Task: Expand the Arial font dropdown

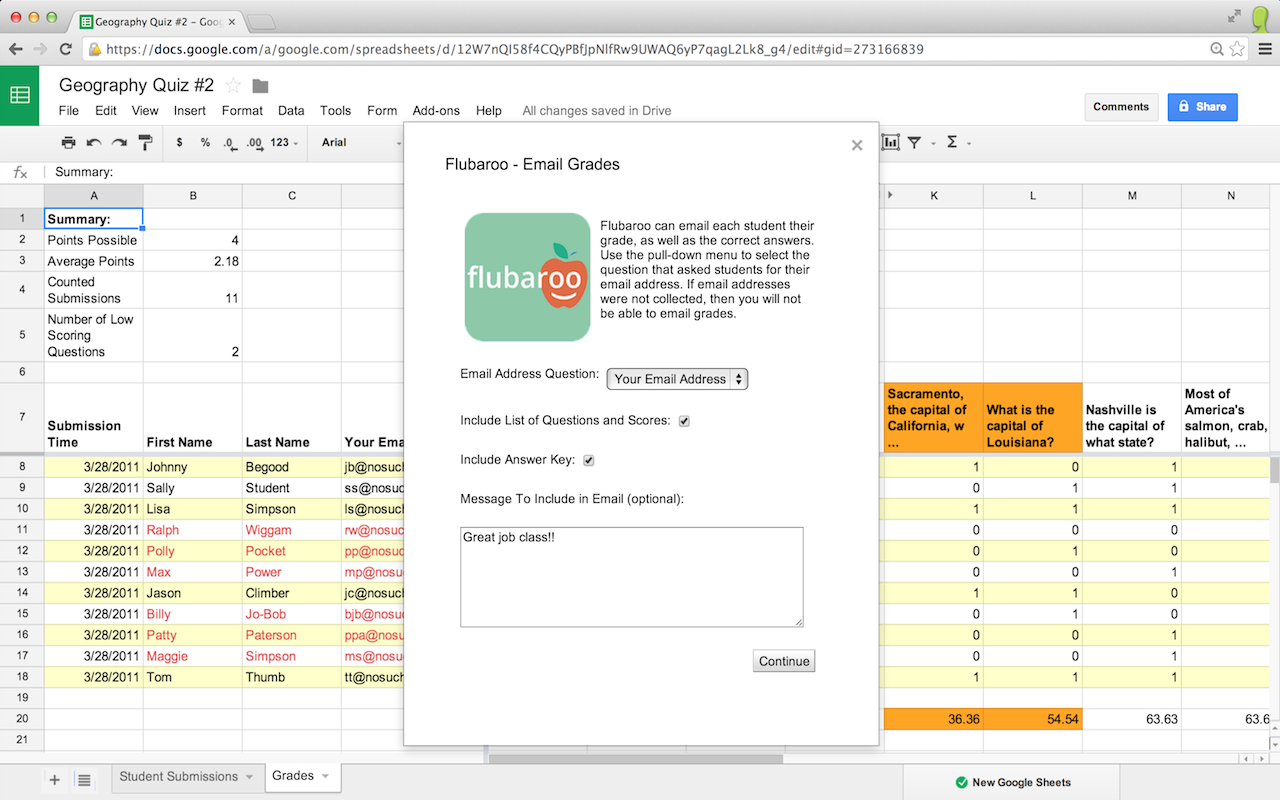Action: point(358,143)
